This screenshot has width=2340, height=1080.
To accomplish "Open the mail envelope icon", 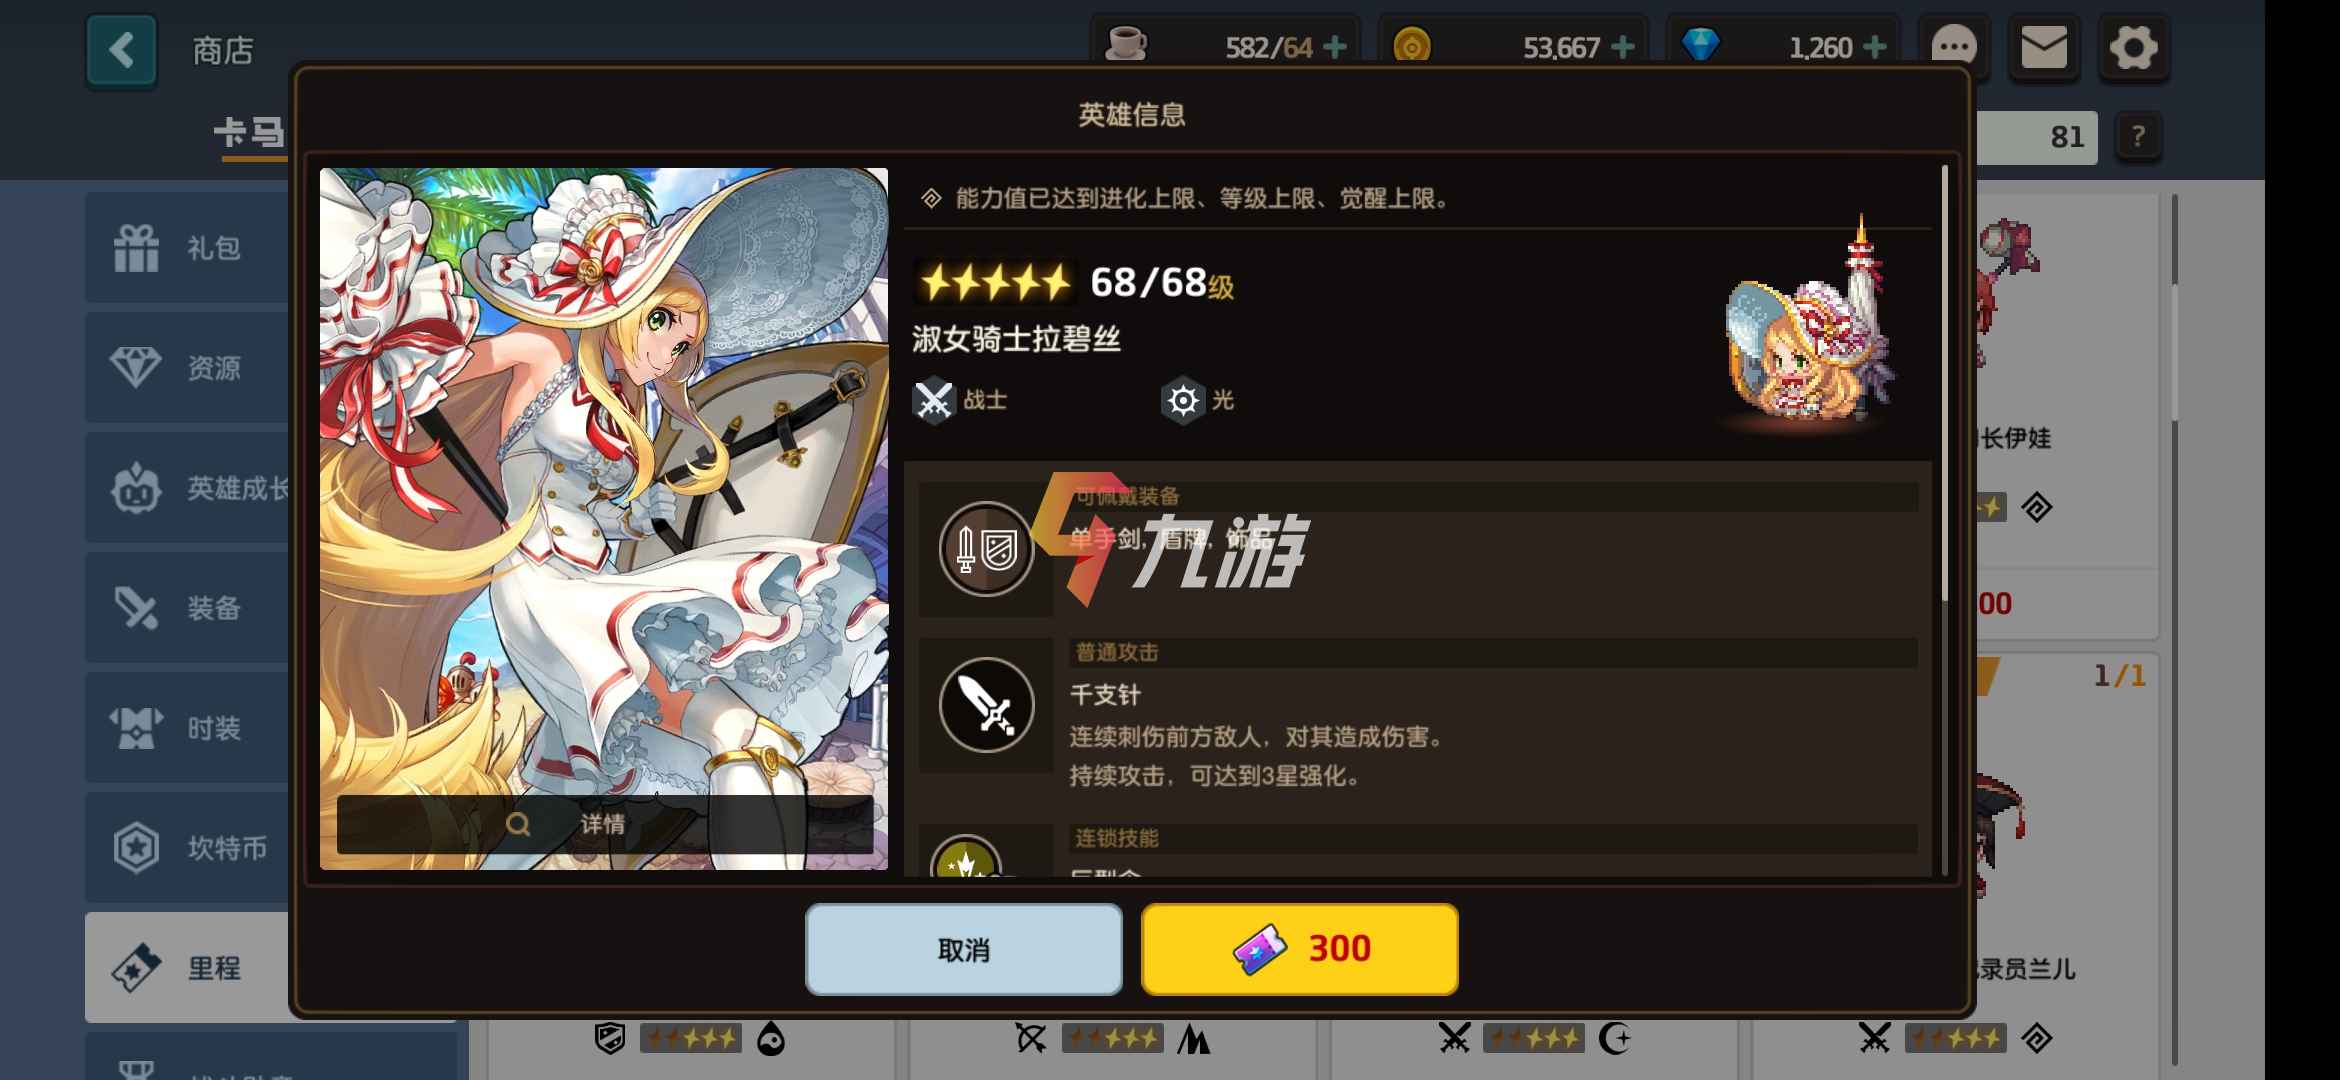I will point(2043,47).
